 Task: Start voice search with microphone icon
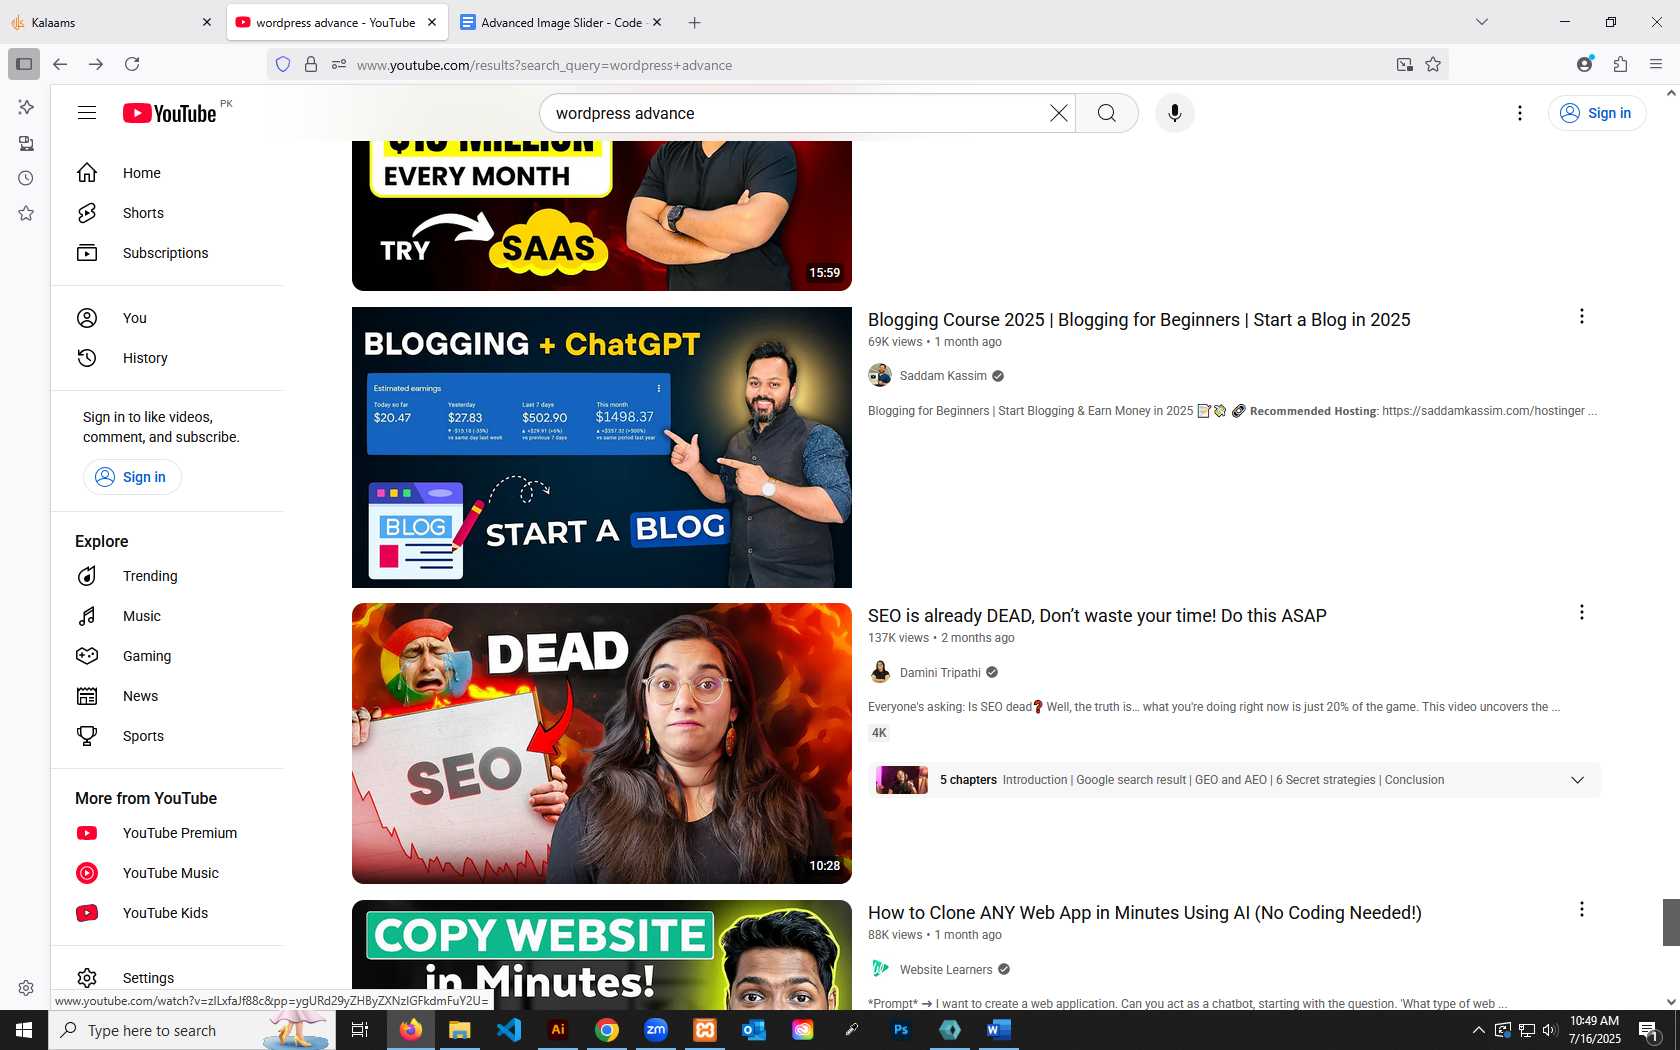pyautogui.click(x=1175, y=113)
